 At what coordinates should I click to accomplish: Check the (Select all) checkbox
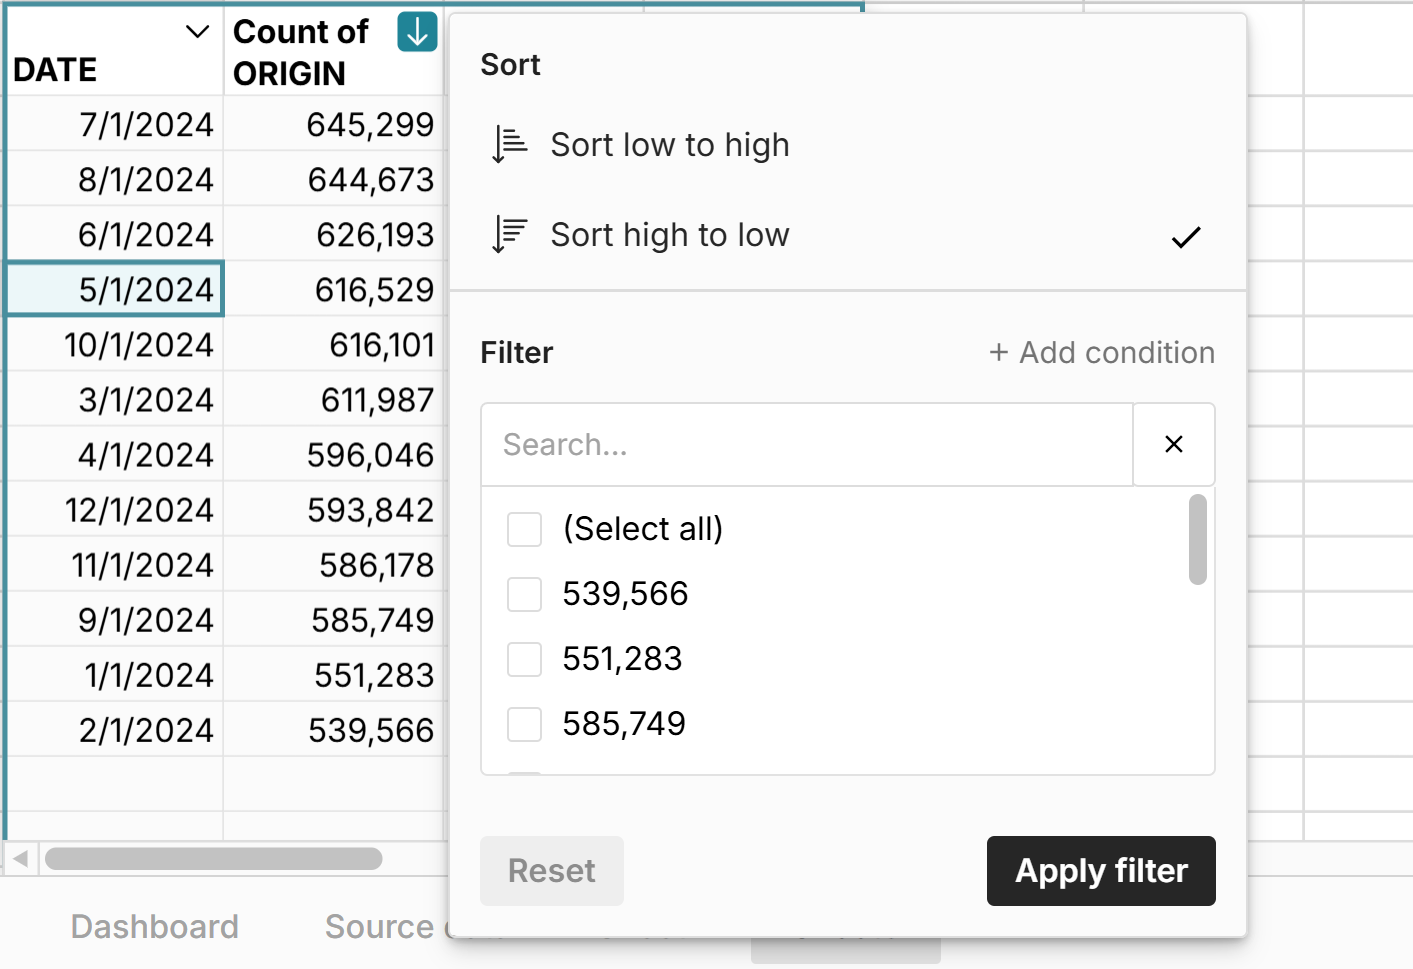(524, 529)
